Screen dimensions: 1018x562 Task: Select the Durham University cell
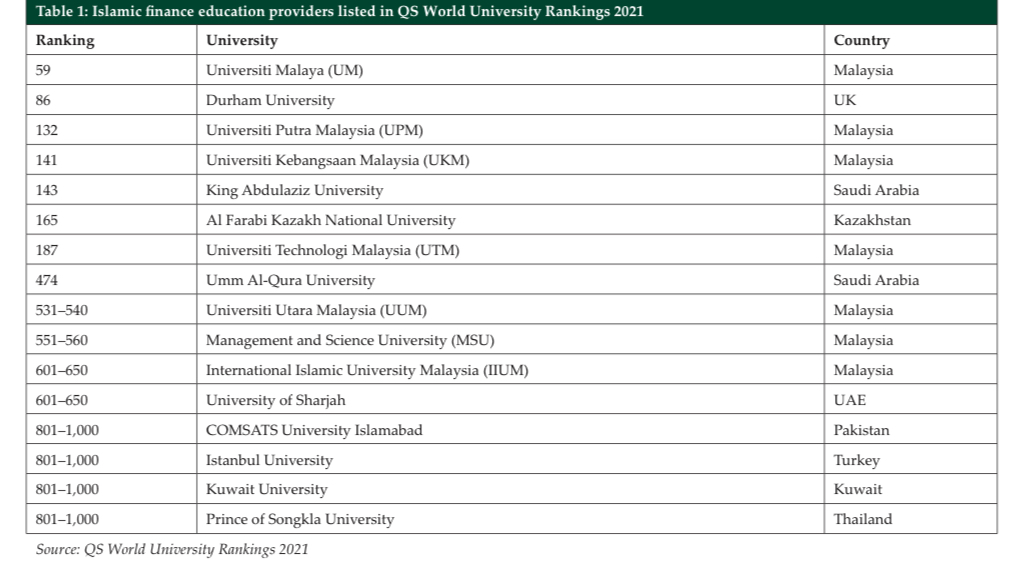(270, 100)
